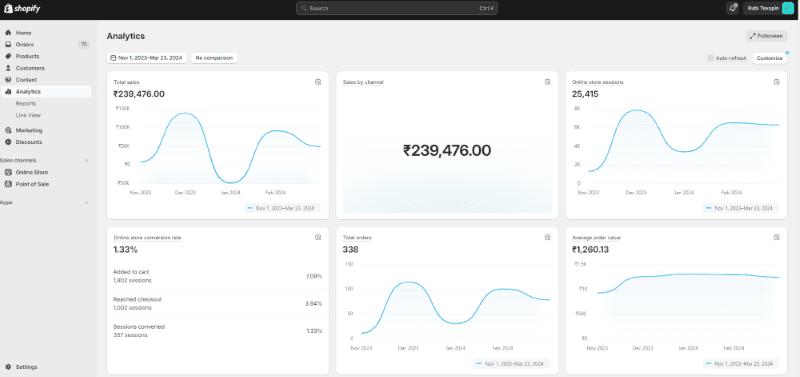
Task: Click the Customize button
Action: tap(769, 58)
